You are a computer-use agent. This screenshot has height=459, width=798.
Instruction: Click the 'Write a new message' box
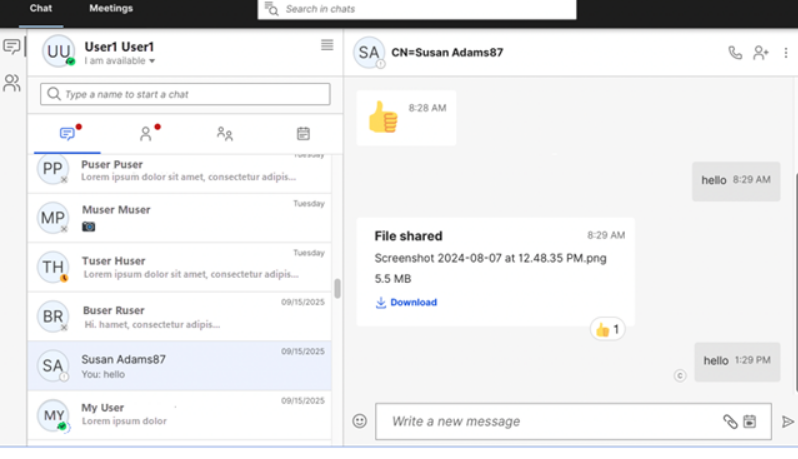point(573,421)
